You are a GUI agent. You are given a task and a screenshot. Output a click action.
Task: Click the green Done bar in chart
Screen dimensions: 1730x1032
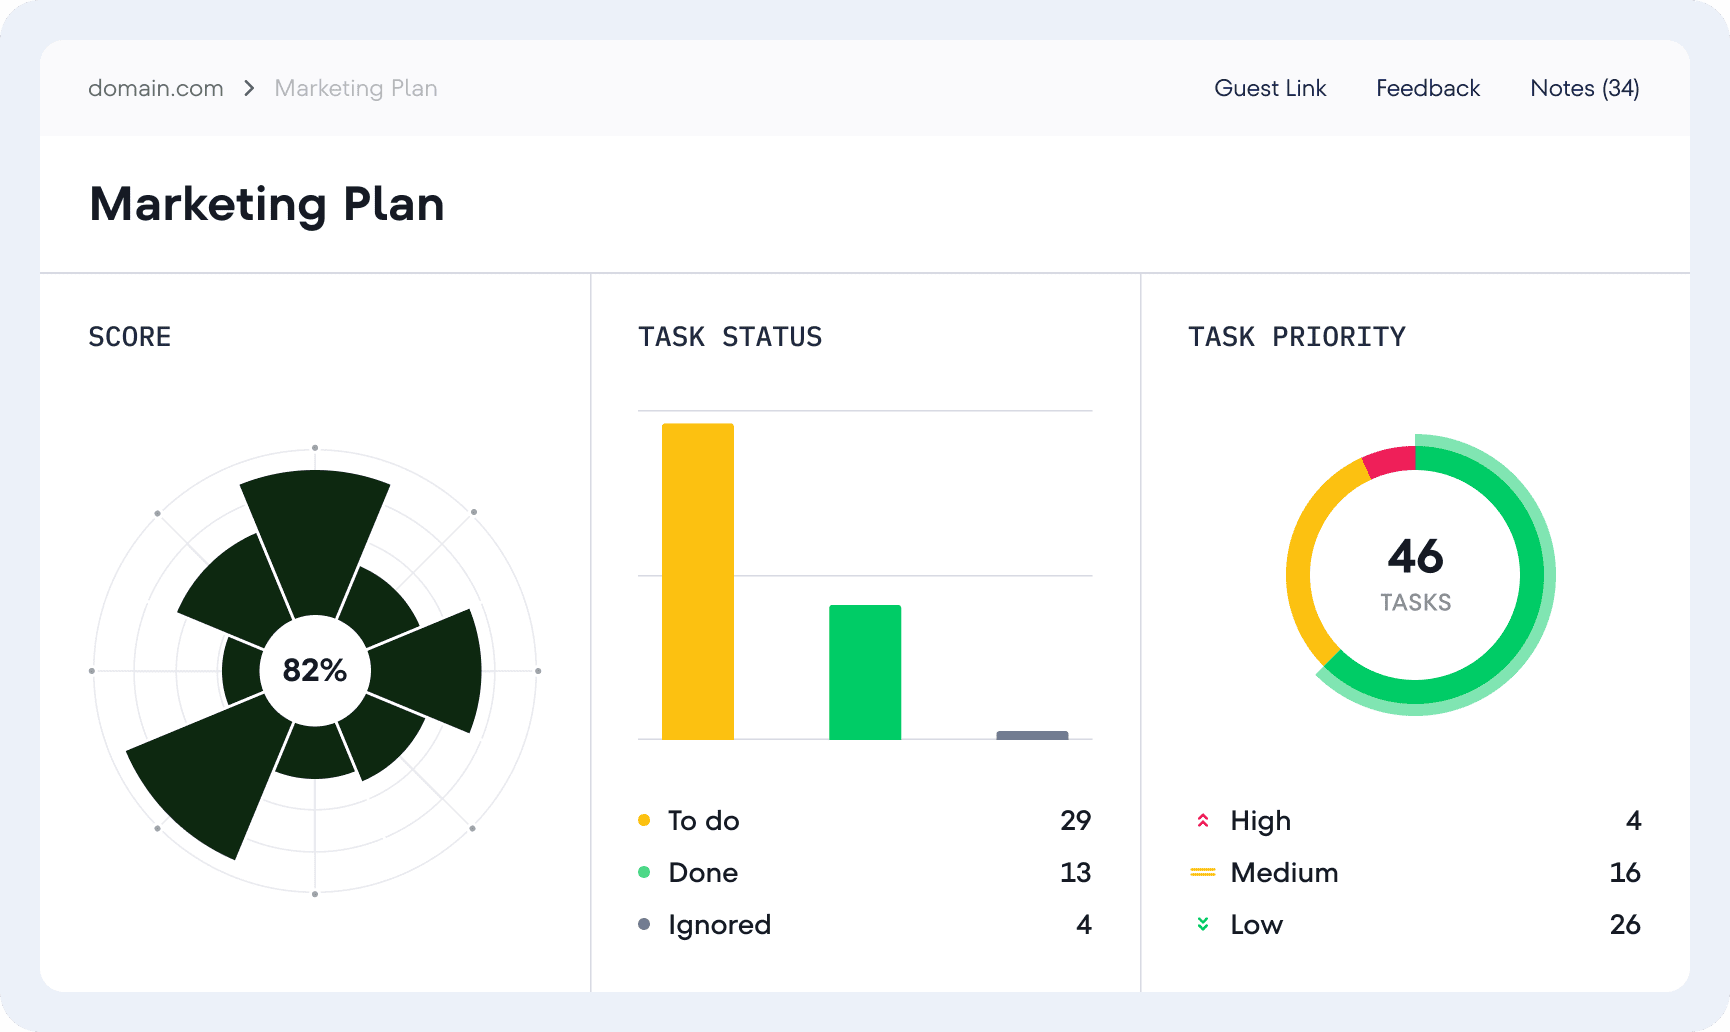[865, 672]
